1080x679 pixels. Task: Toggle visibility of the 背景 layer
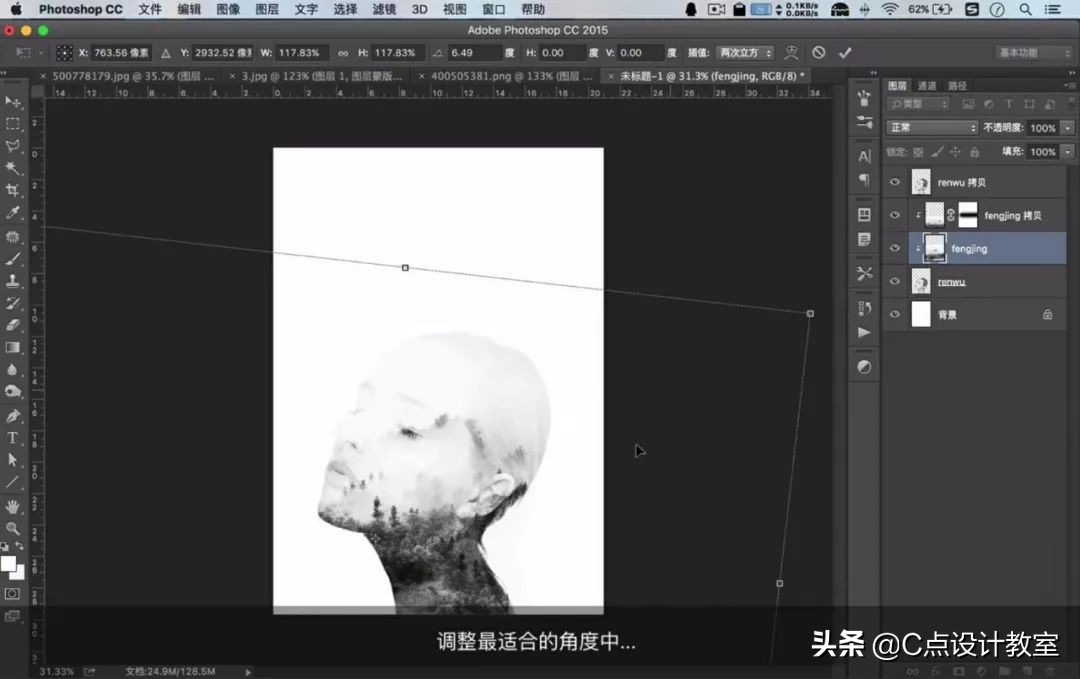[895, 315]
